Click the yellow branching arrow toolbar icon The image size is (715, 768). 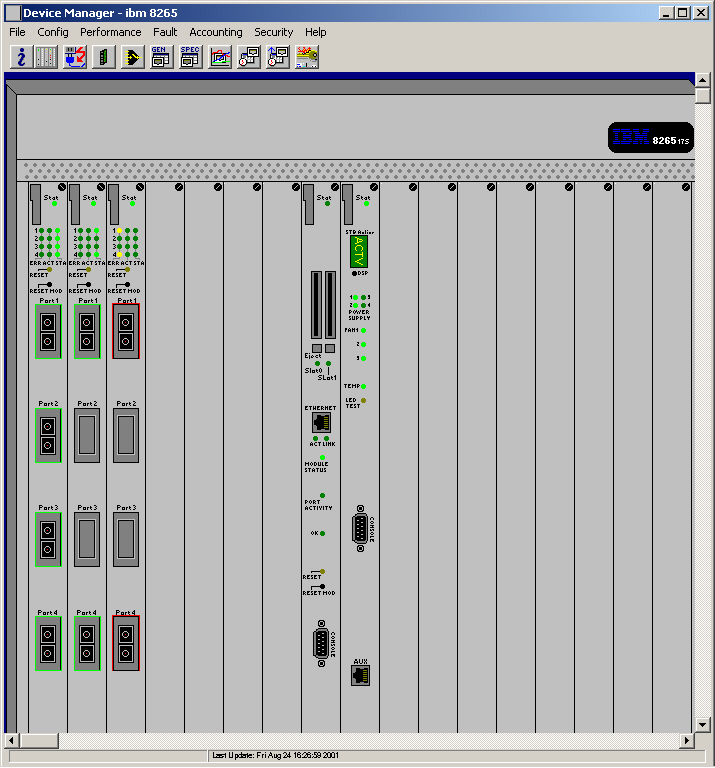132,57
